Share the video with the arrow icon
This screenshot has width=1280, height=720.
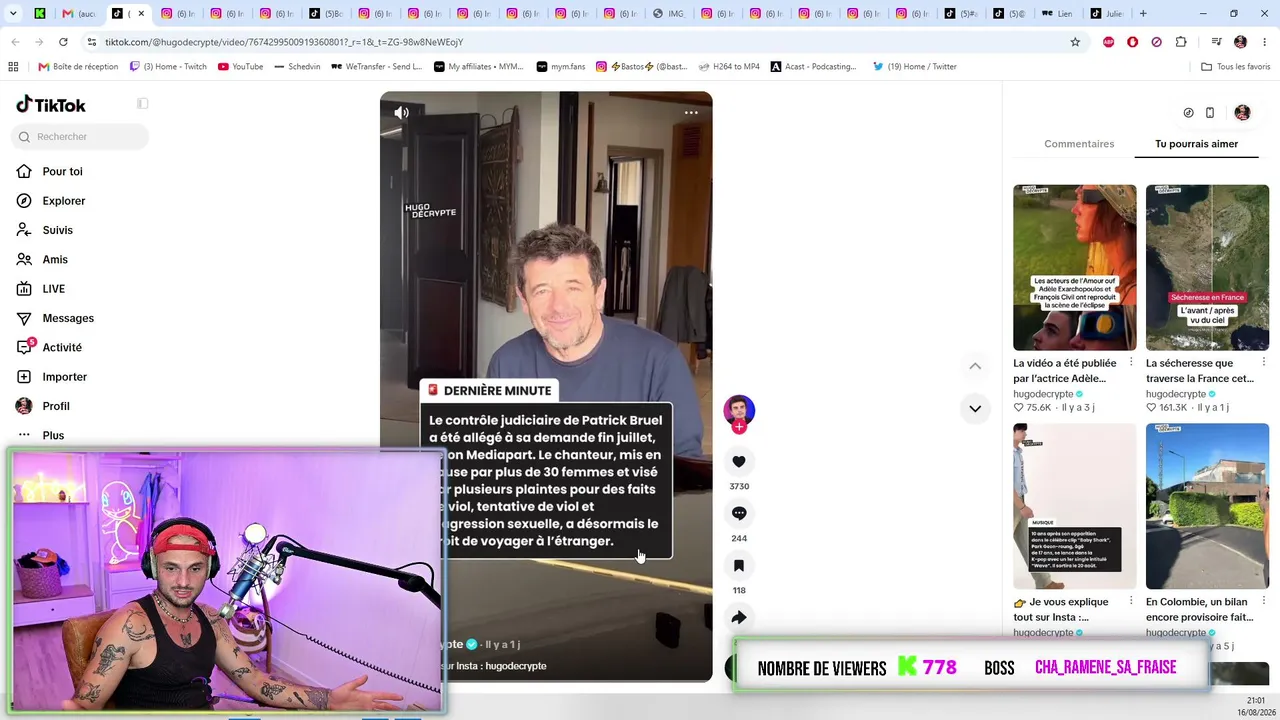pyautogui.click(x=739, y=618)
